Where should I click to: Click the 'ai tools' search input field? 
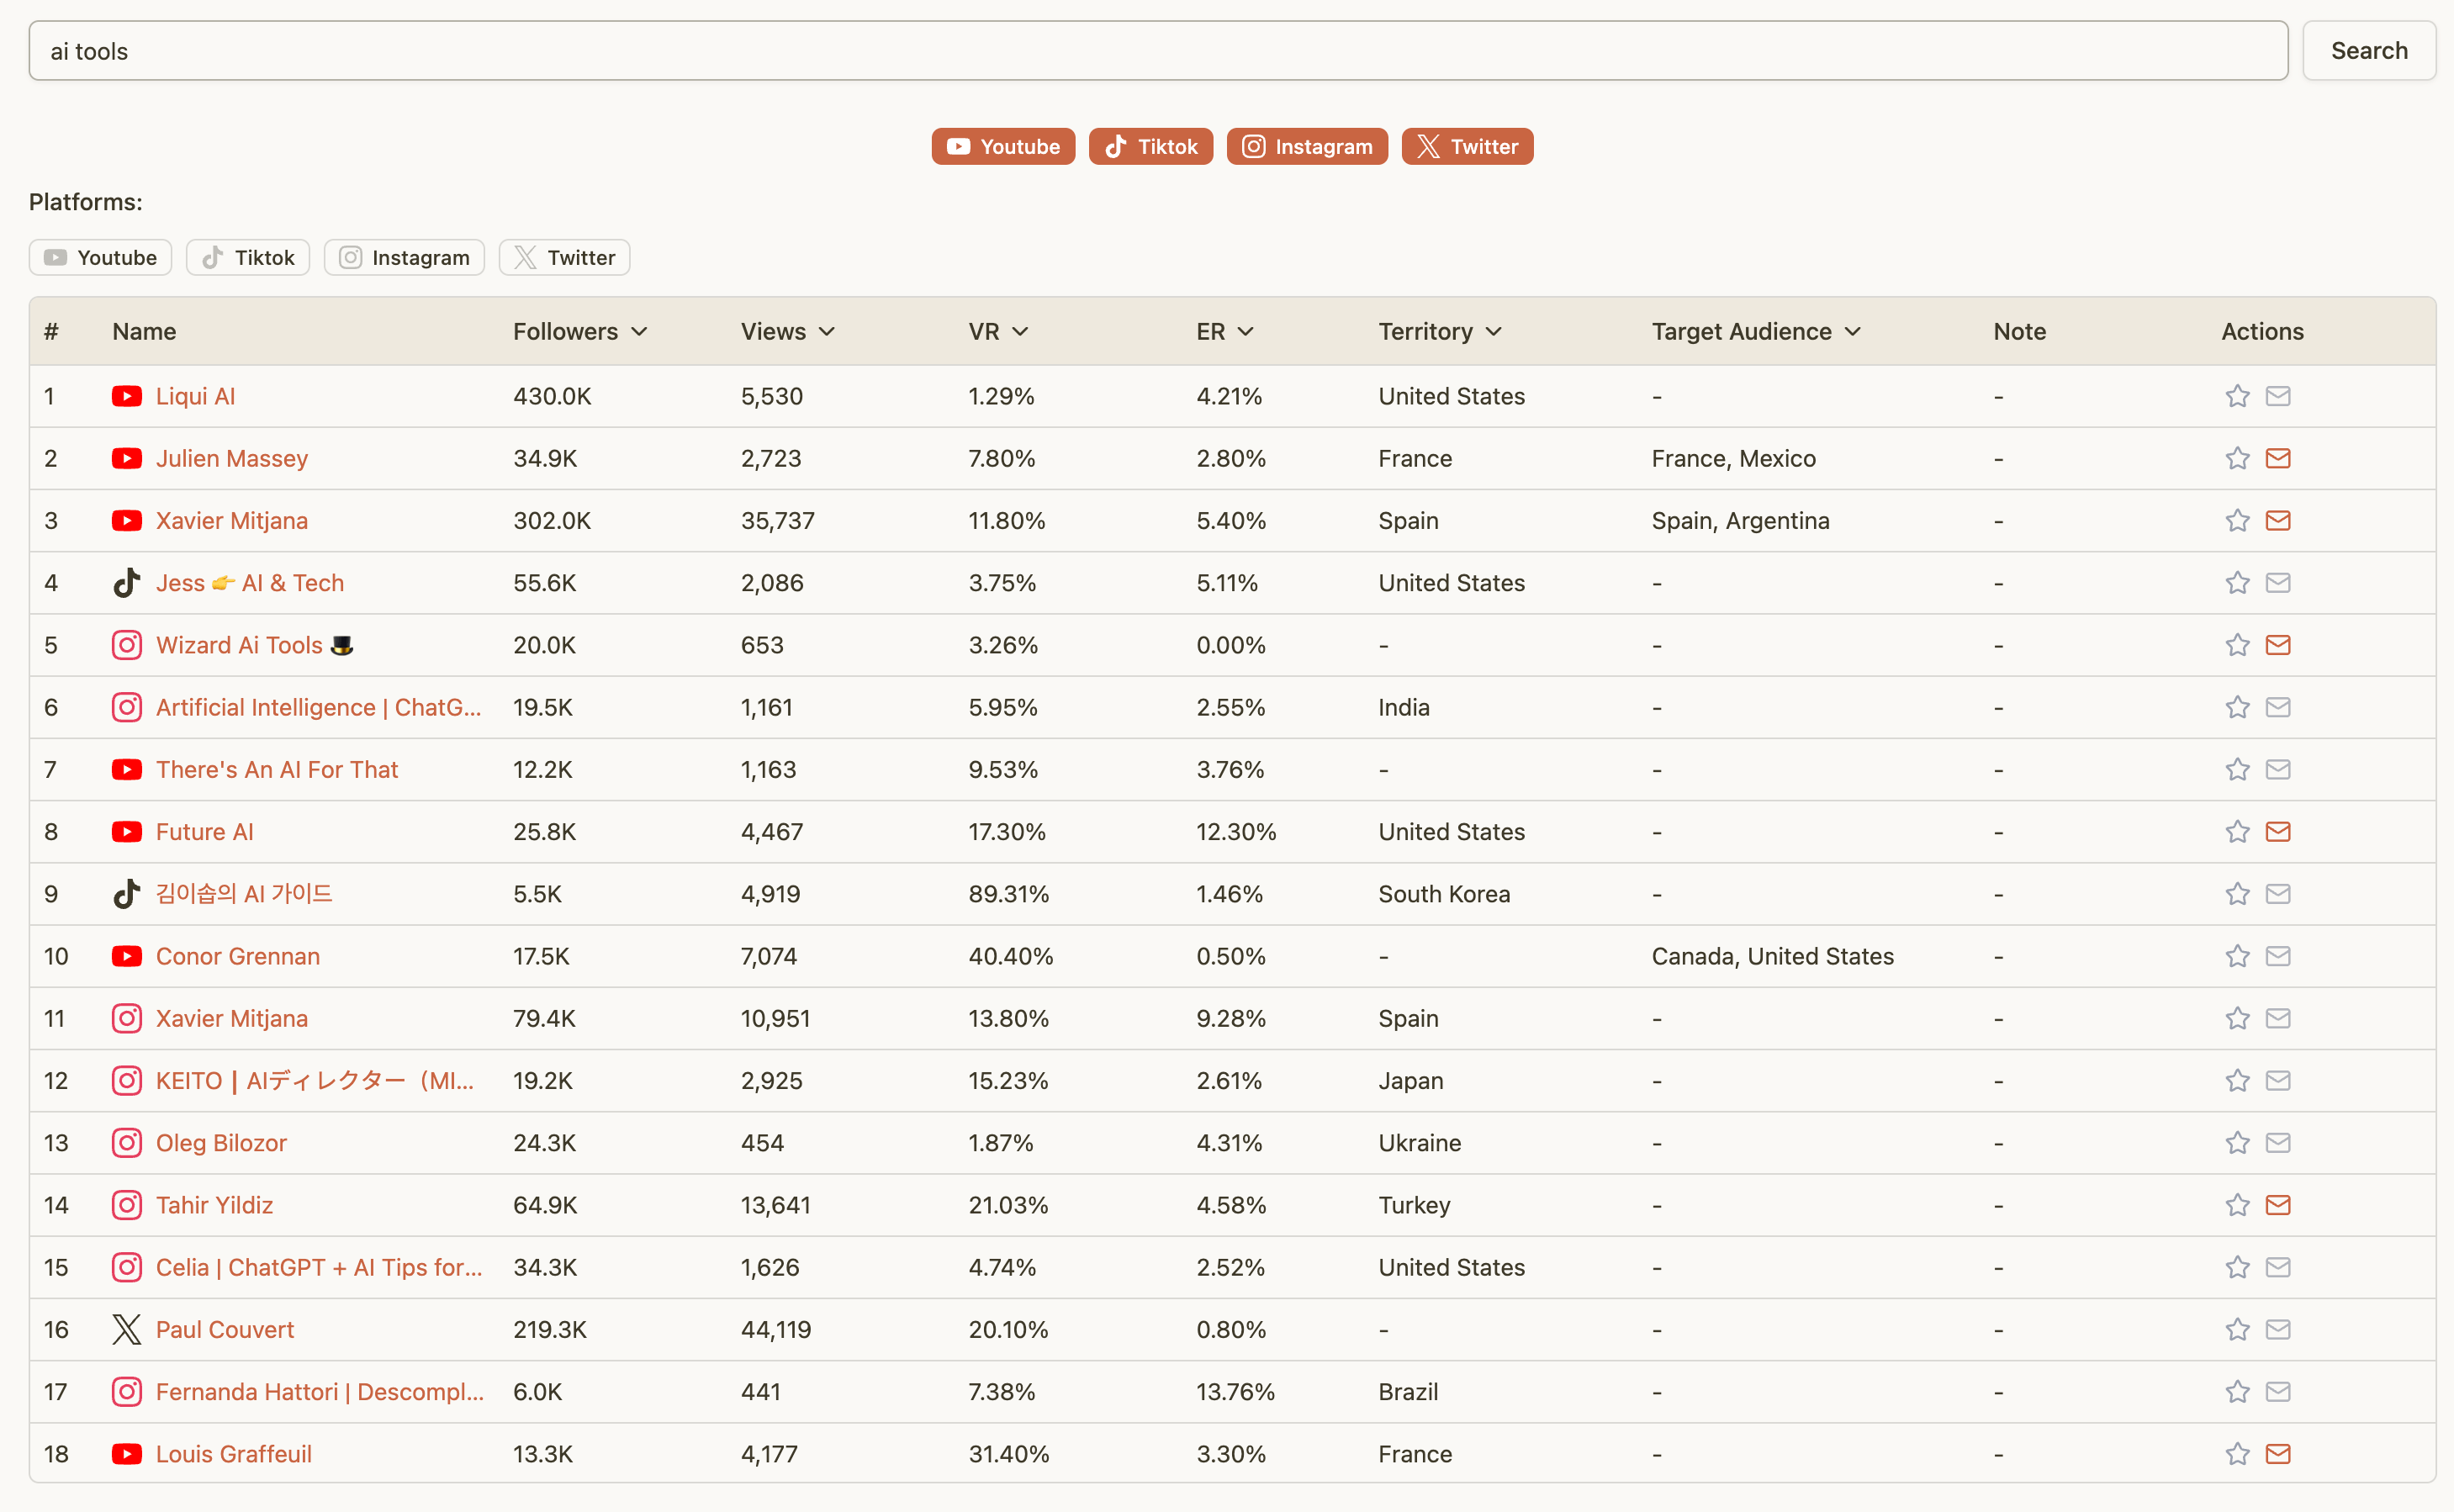pos(1157,51)
